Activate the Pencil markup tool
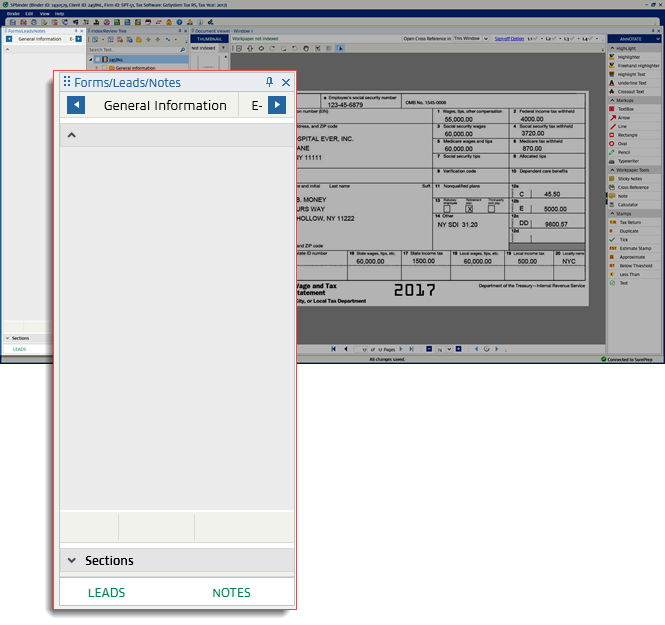Image resolution: width=665 pixels, height=625 pixels. coord(624,152)
